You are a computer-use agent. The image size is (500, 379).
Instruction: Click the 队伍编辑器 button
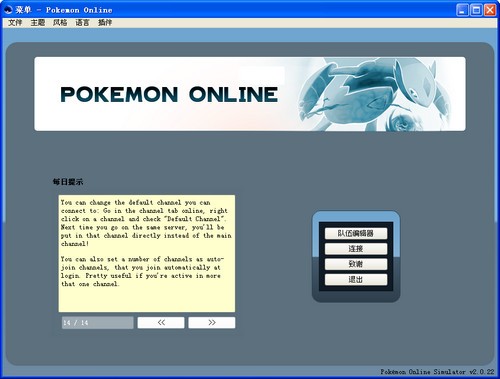click(356, 233)
